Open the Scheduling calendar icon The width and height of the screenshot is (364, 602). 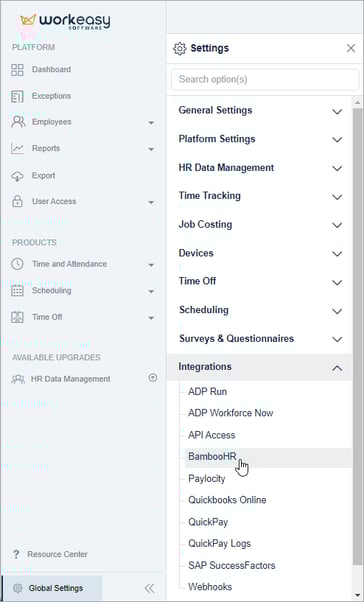click(17, 291)
